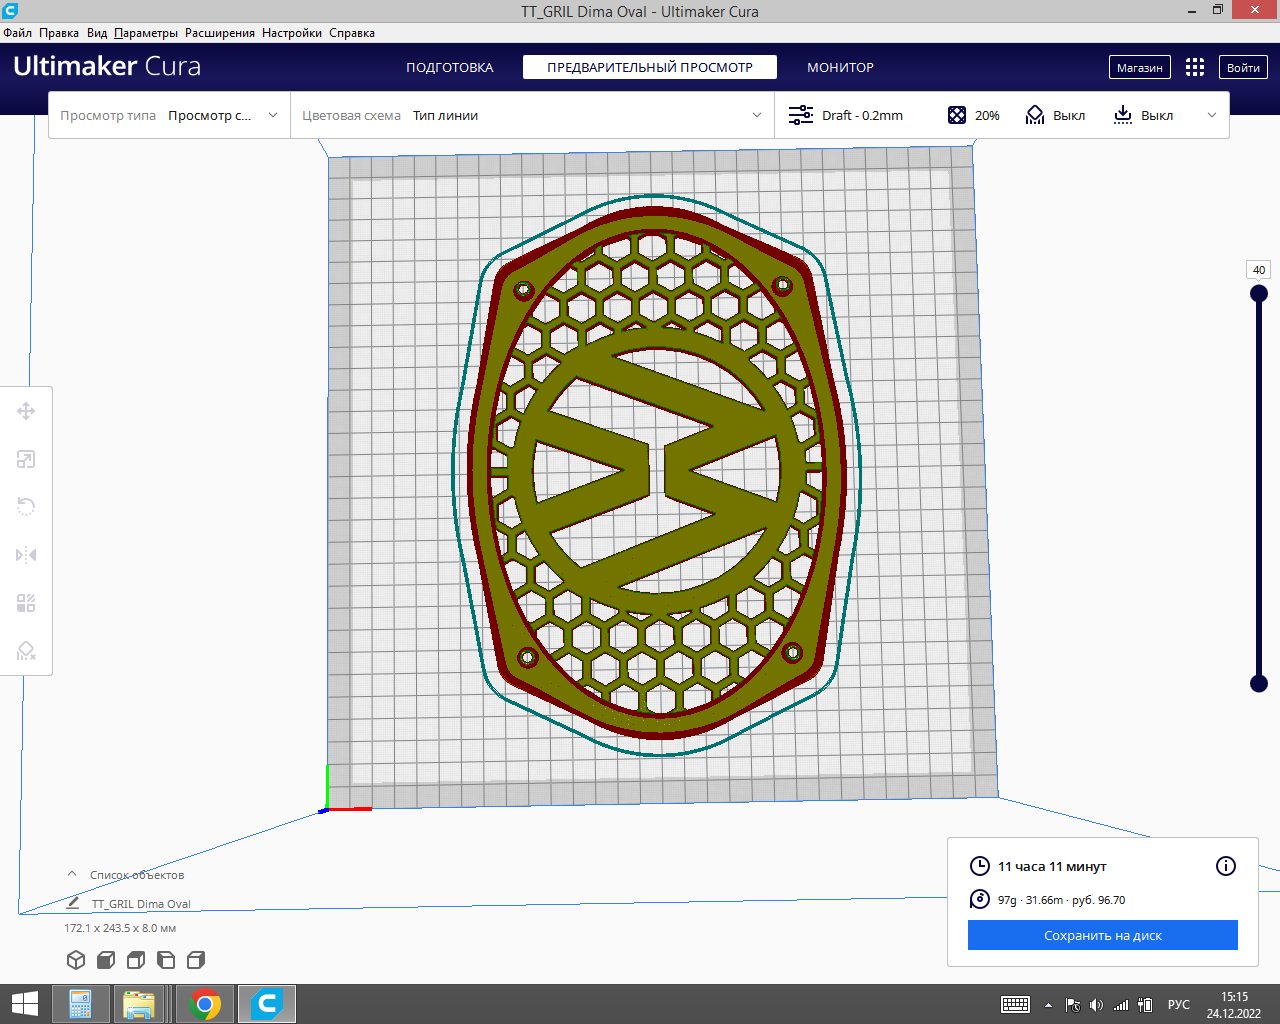Click the print settings sliders icon
This screenshot has width=1280, height=1024.
[801, 115]
